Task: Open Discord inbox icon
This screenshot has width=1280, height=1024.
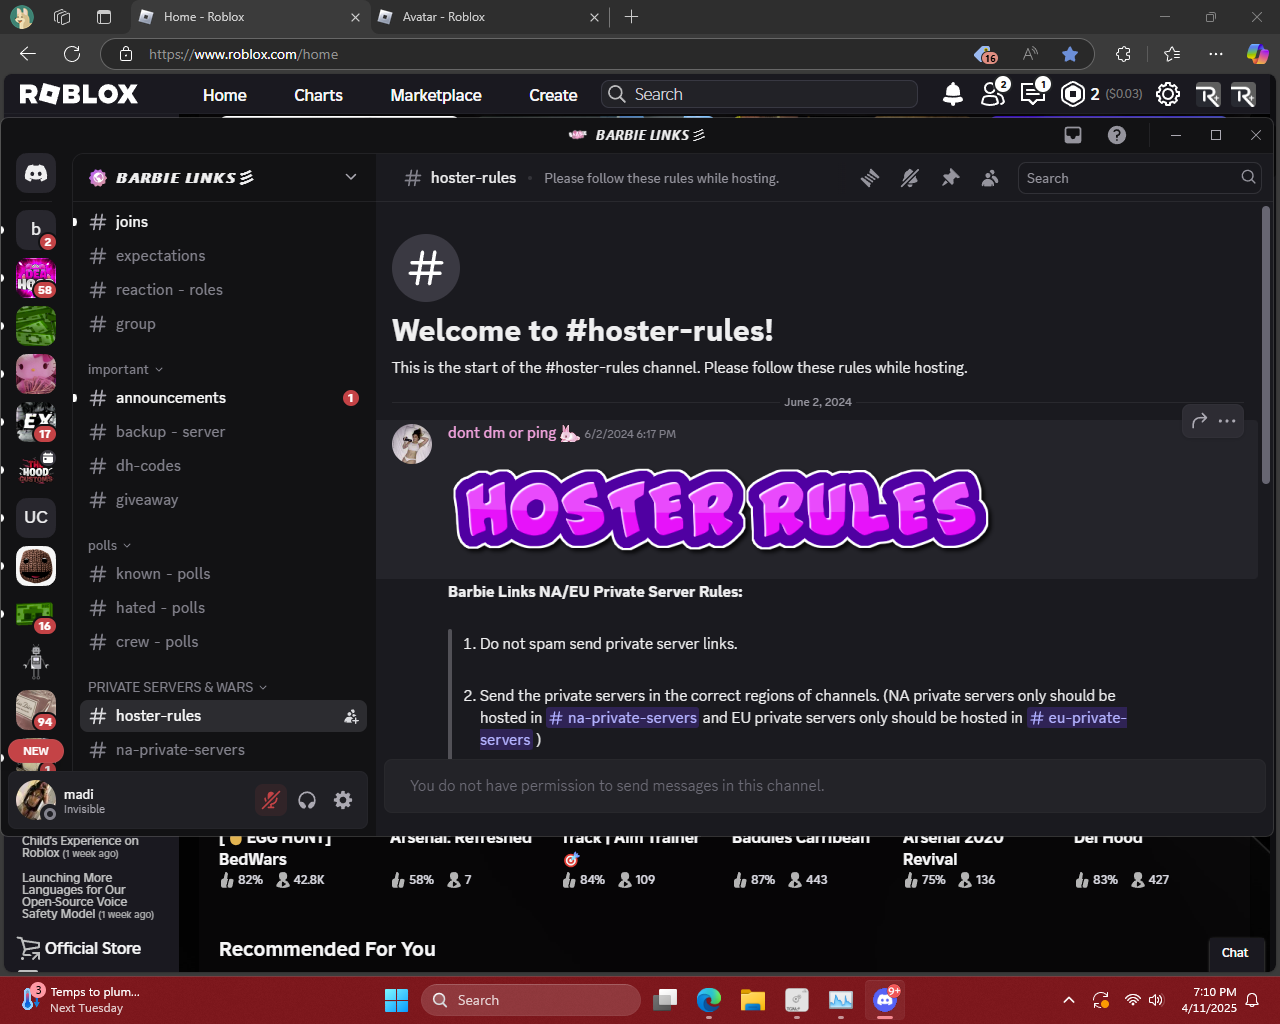Action: tap(1073, 135)
